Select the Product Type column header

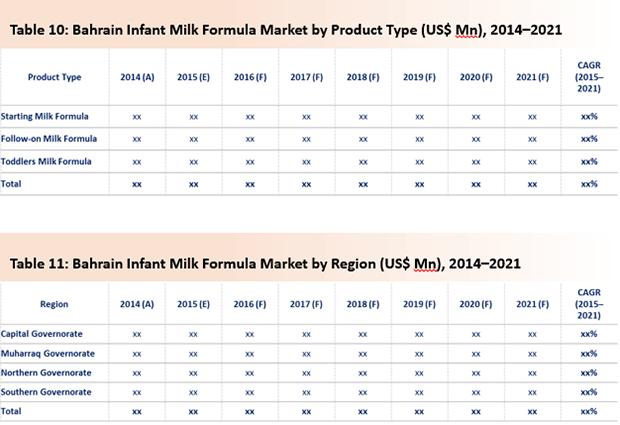coord(55,77)
